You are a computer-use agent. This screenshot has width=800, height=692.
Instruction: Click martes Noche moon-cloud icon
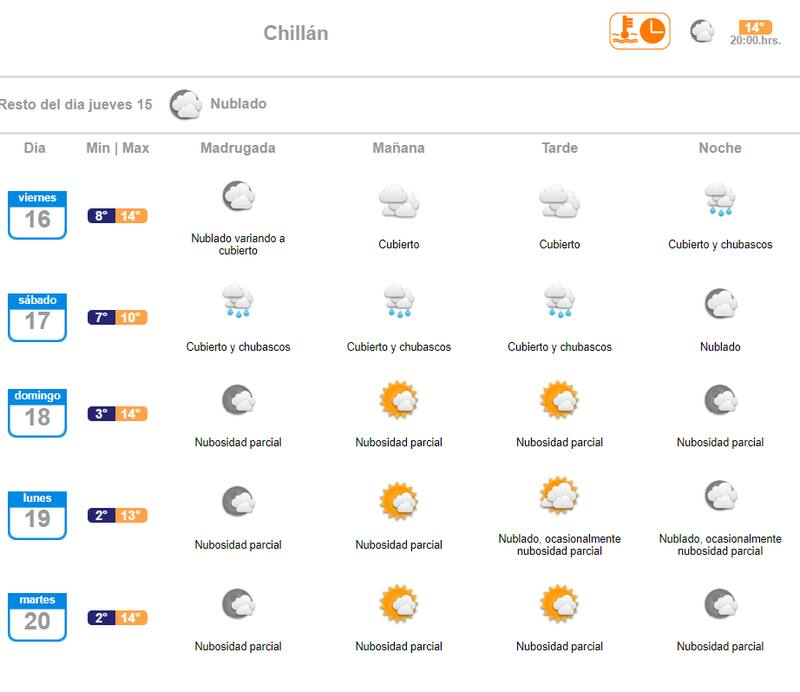tap(720, 604)
